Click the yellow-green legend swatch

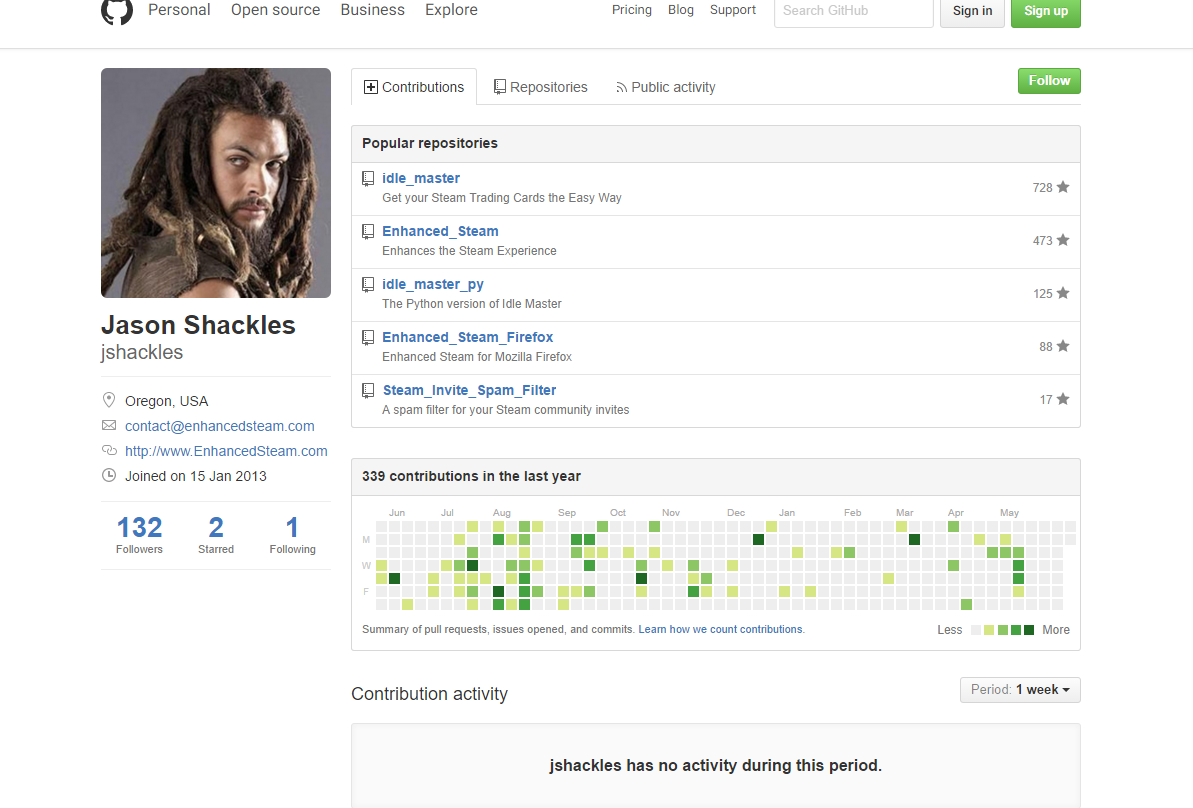point(989,630)
